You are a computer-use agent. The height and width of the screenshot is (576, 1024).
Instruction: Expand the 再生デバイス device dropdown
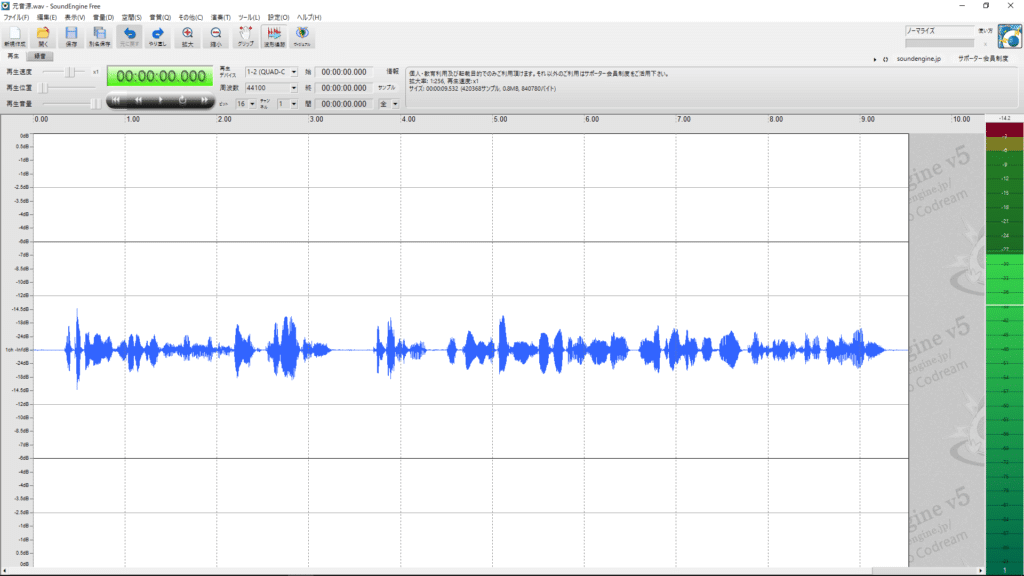click(293, 72)
